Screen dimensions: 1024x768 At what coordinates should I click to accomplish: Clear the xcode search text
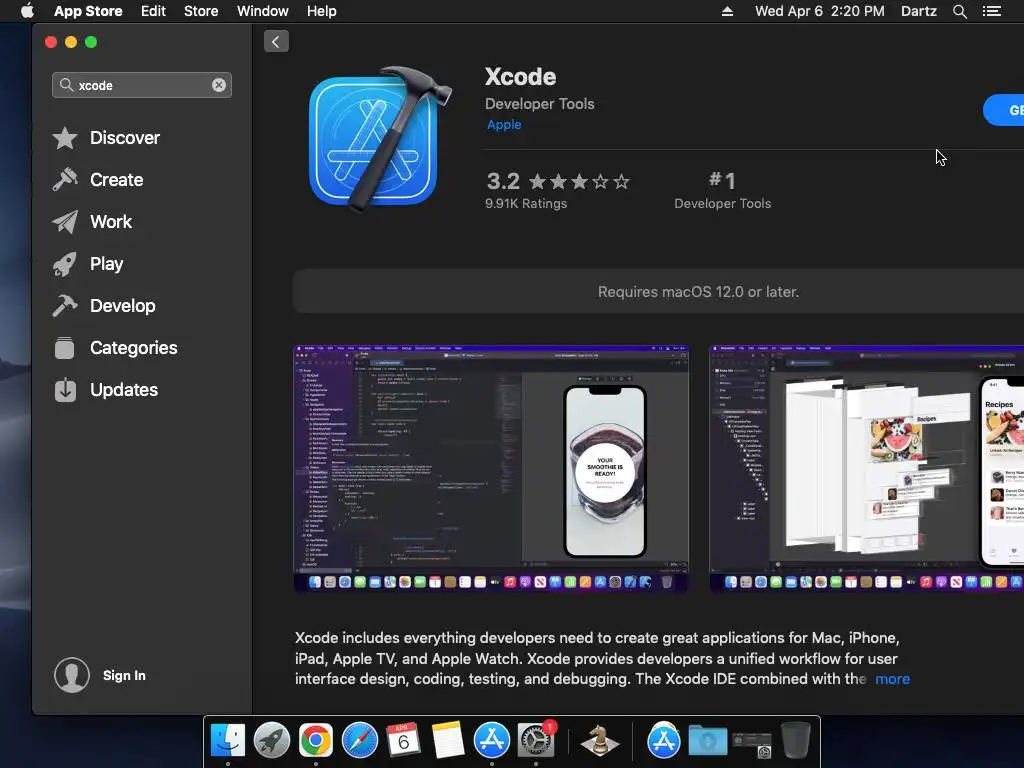point(219,85)
